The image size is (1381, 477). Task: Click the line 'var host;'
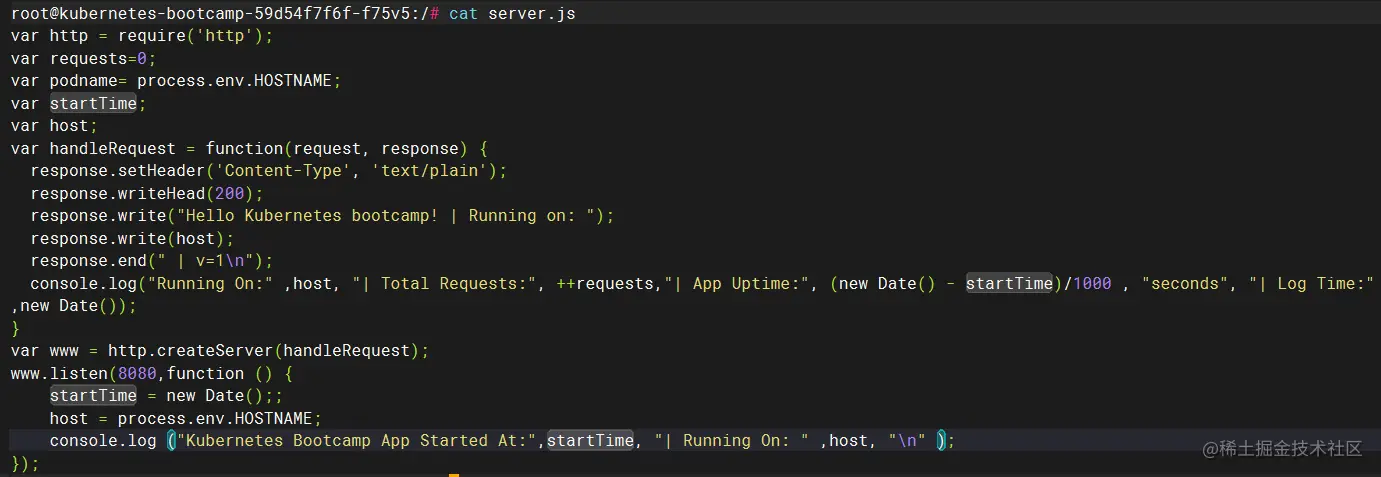coord(54,126)
